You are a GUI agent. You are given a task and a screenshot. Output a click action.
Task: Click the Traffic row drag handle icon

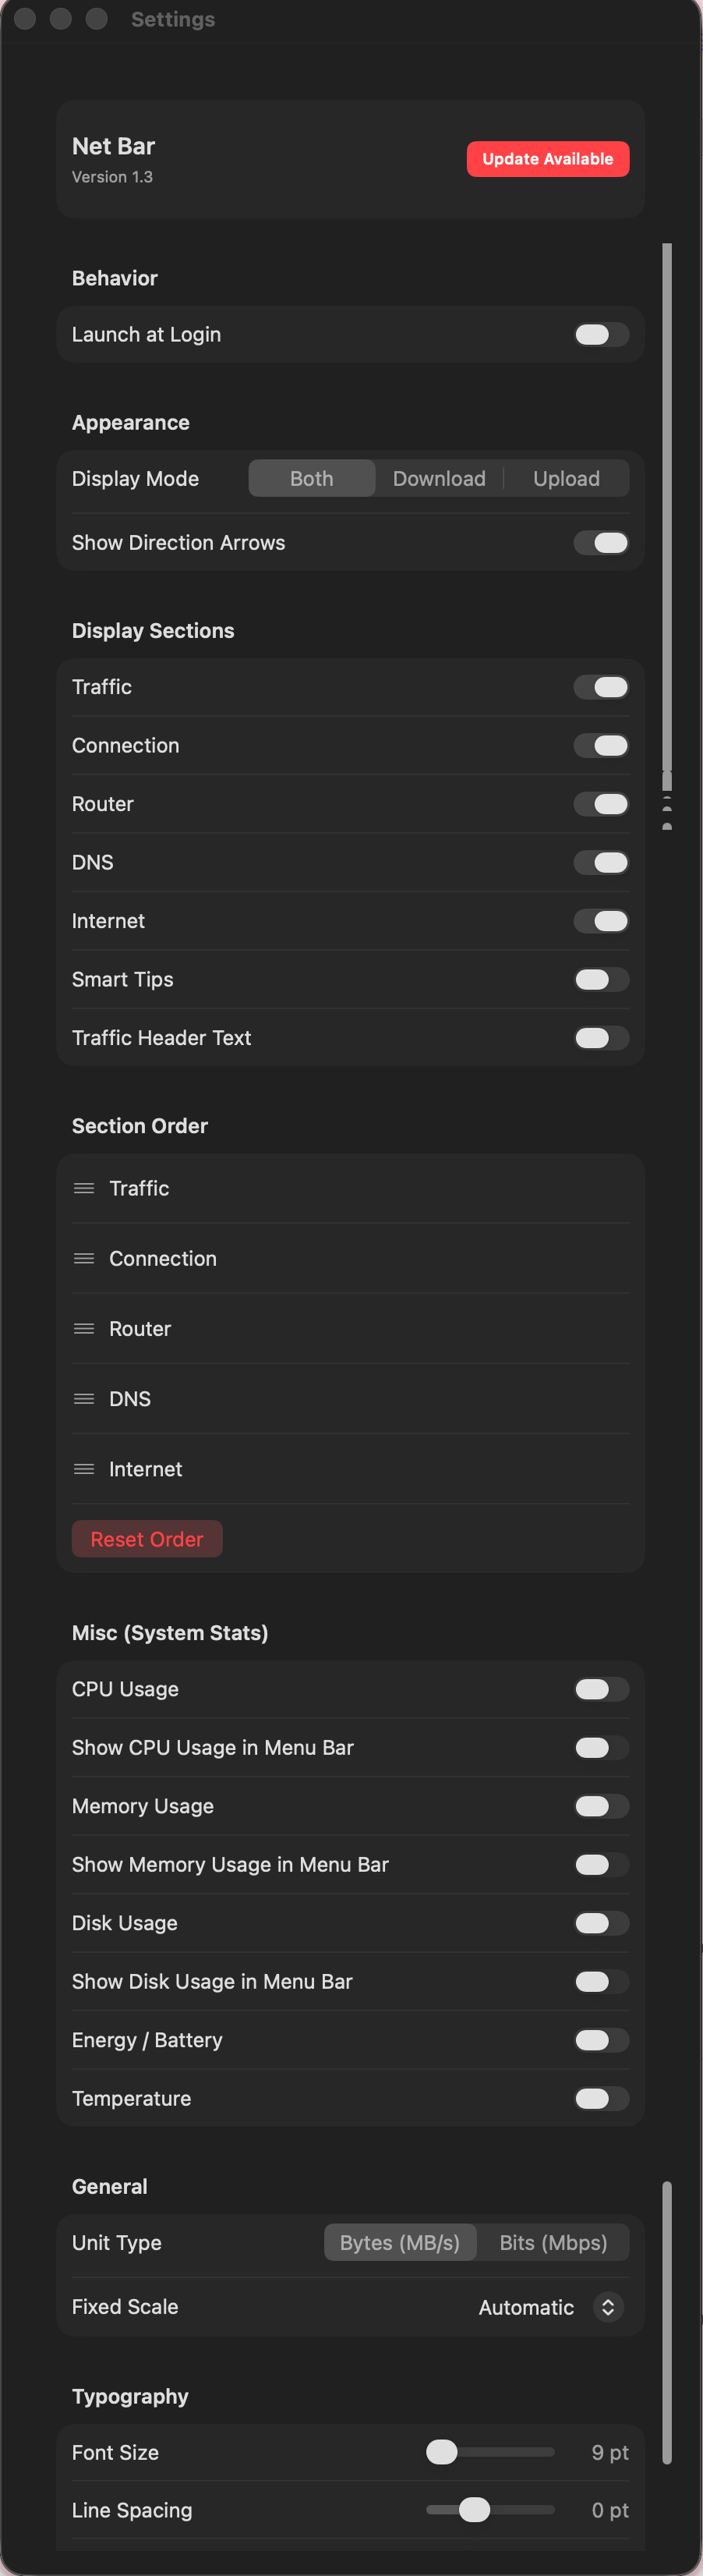coord(84,1188)
